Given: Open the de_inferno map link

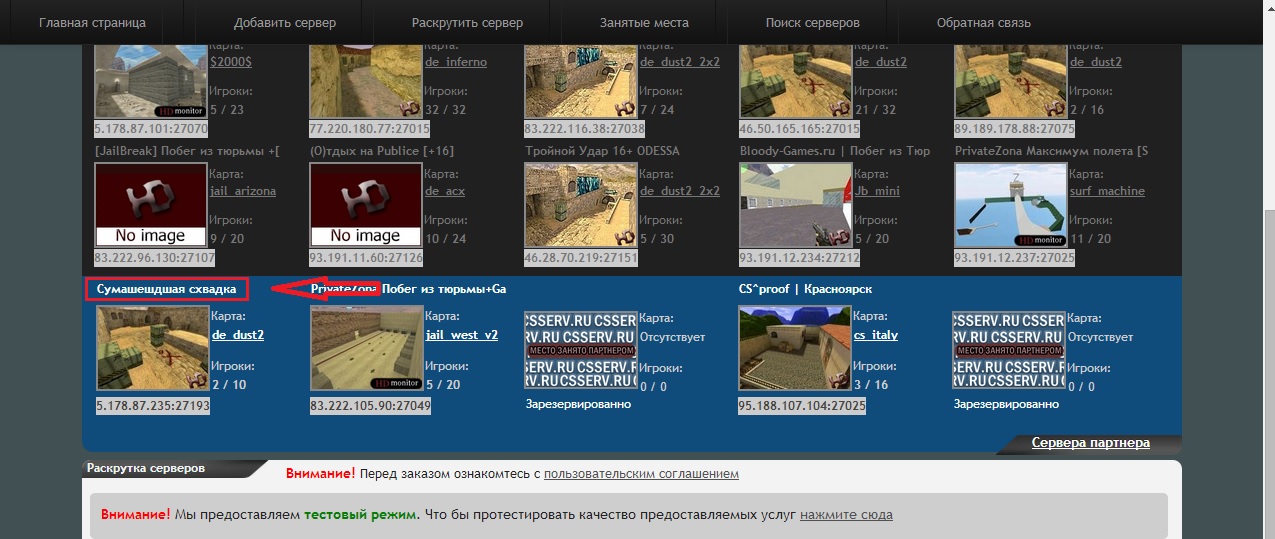Looking at the screenshot, I should (456, 62).
